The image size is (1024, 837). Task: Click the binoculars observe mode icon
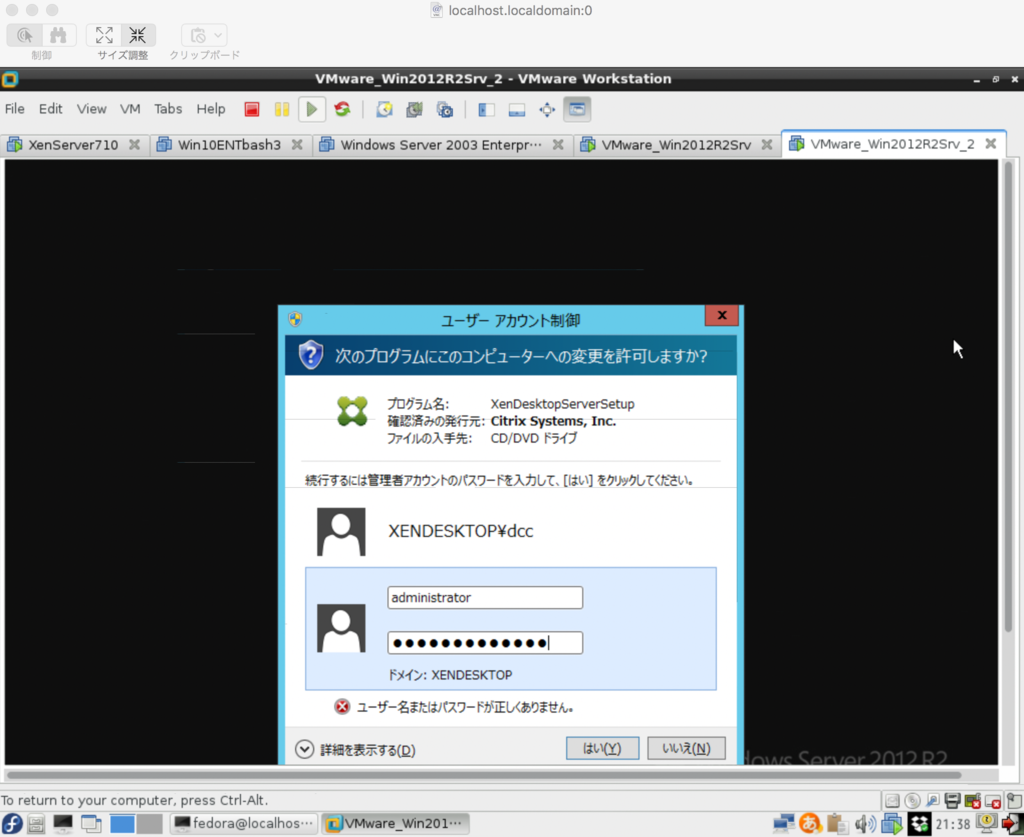(59, 35)
